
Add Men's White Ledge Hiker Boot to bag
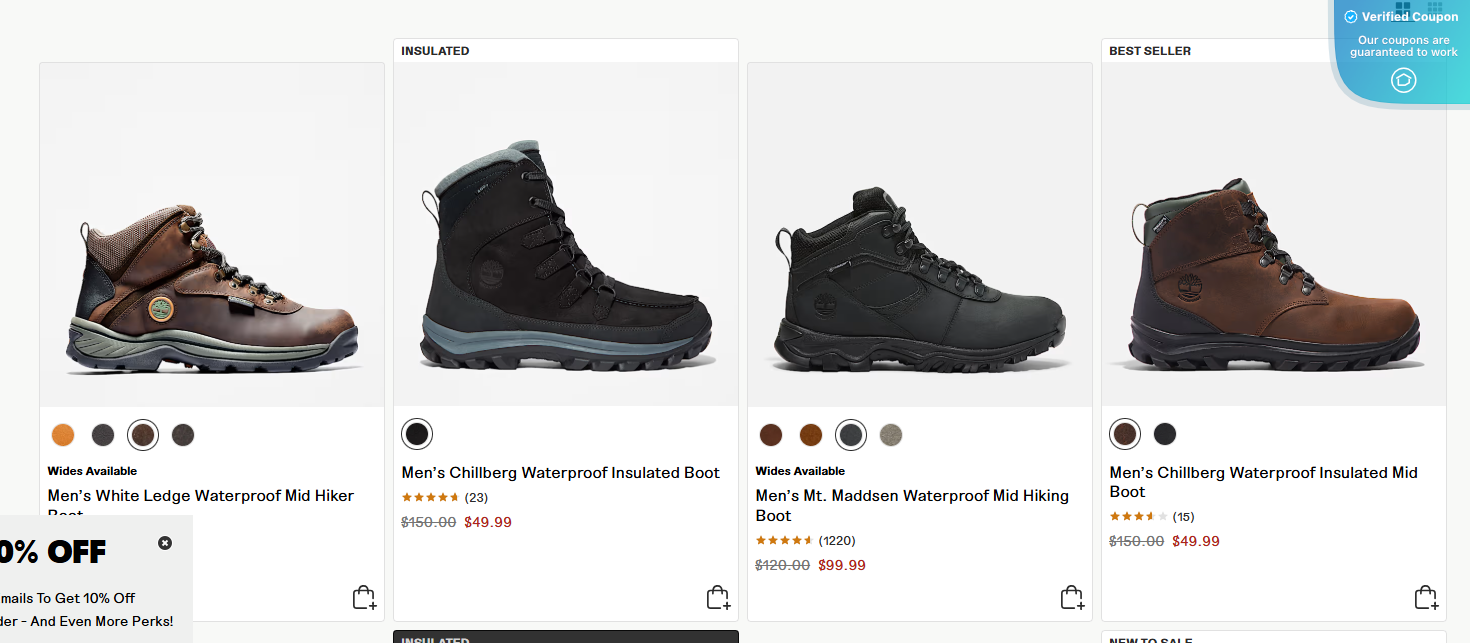click(x=364, y=597)
